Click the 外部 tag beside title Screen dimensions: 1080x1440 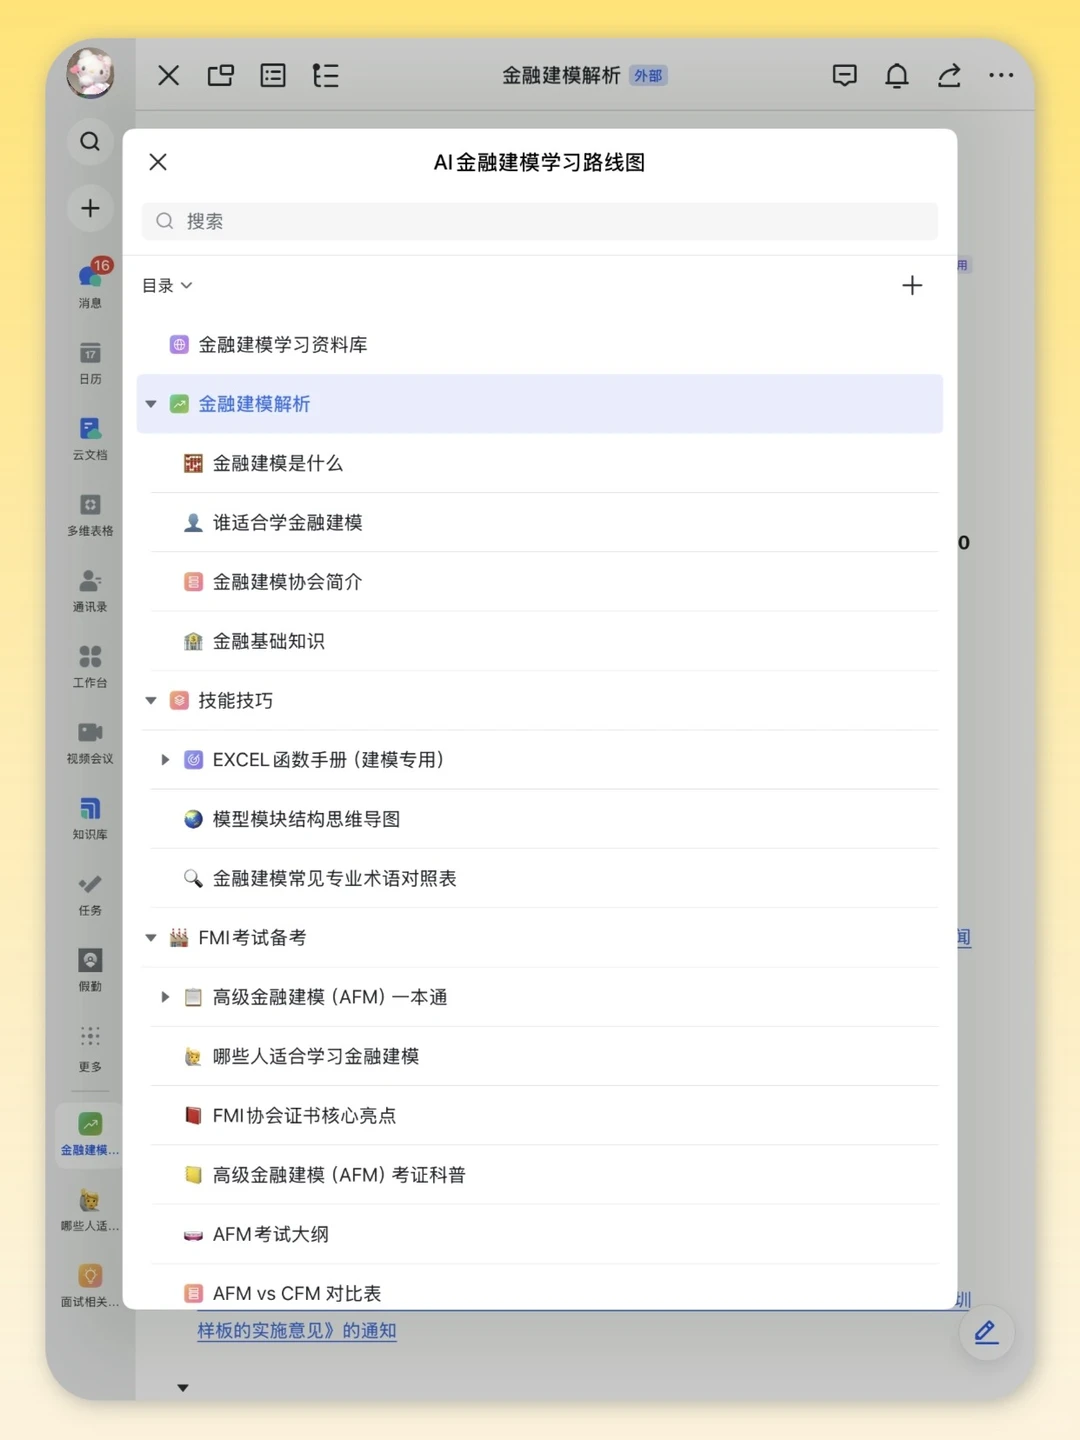click(x=648, y=76)
